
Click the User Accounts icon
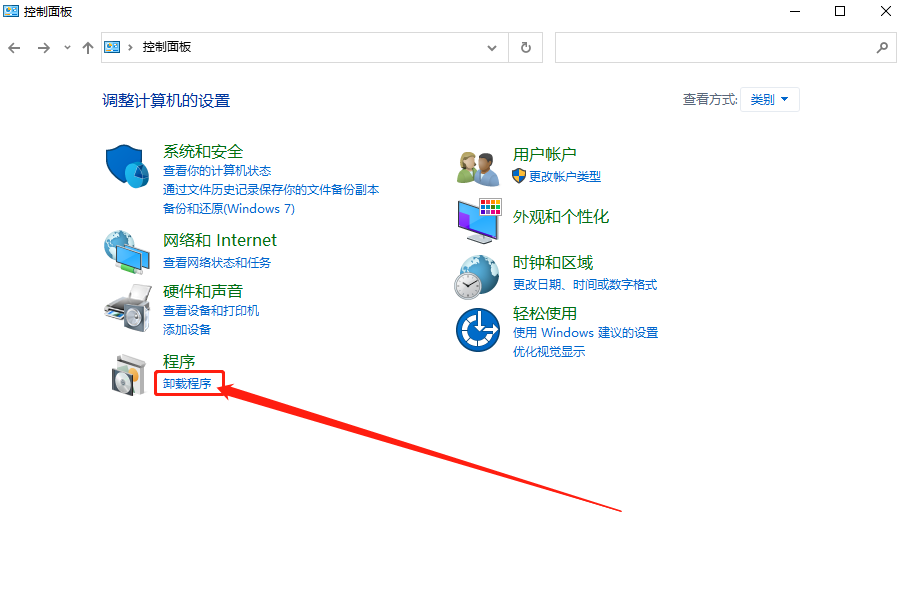(x=477, y=164)
